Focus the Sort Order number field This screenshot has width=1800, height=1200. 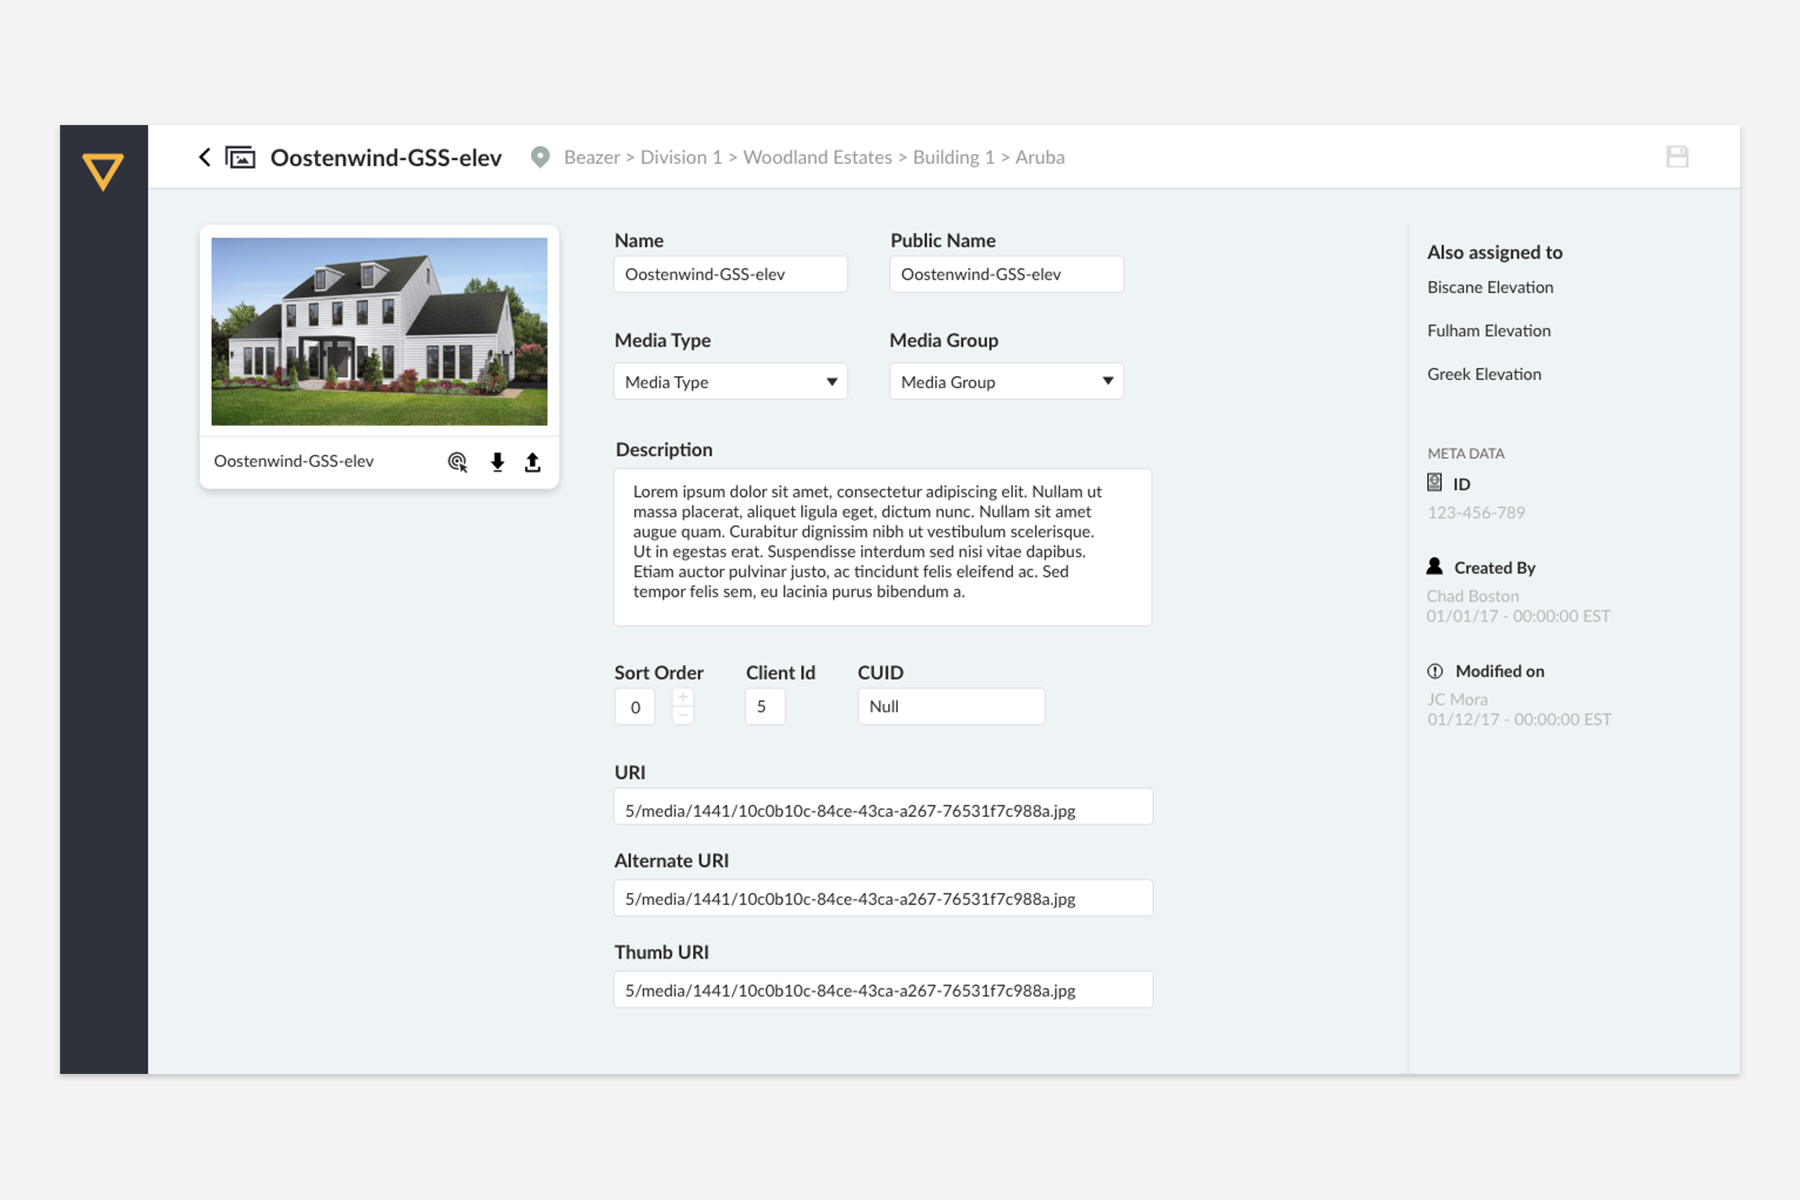(x=635, y=707)
